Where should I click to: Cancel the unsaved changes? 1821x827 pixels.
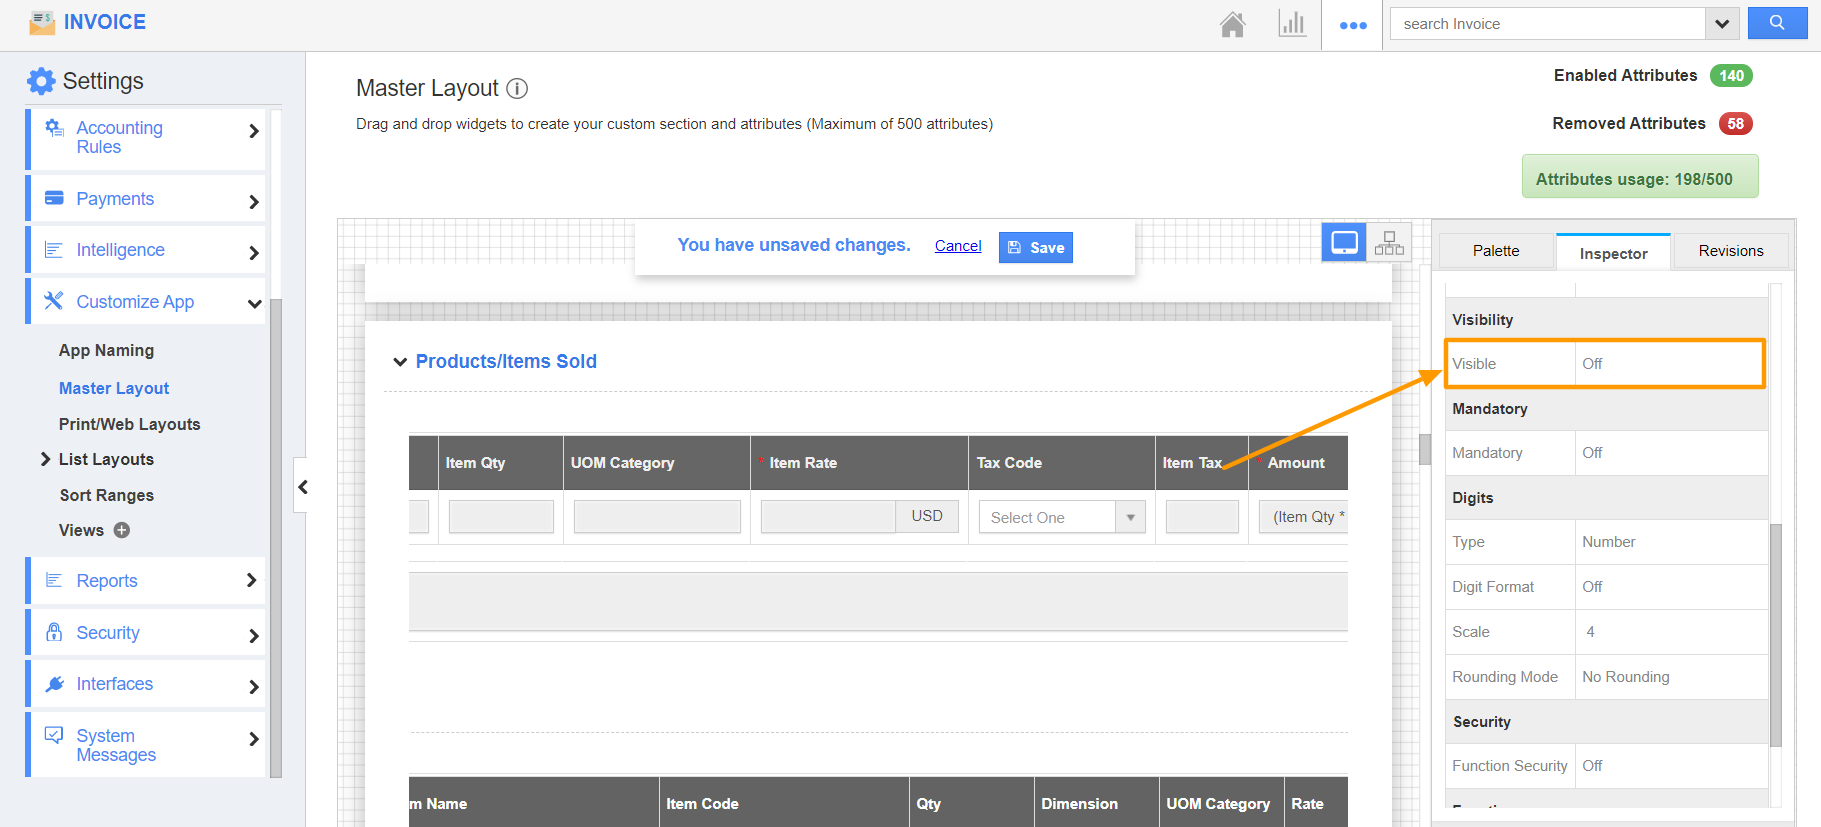(x=958, y=246)
